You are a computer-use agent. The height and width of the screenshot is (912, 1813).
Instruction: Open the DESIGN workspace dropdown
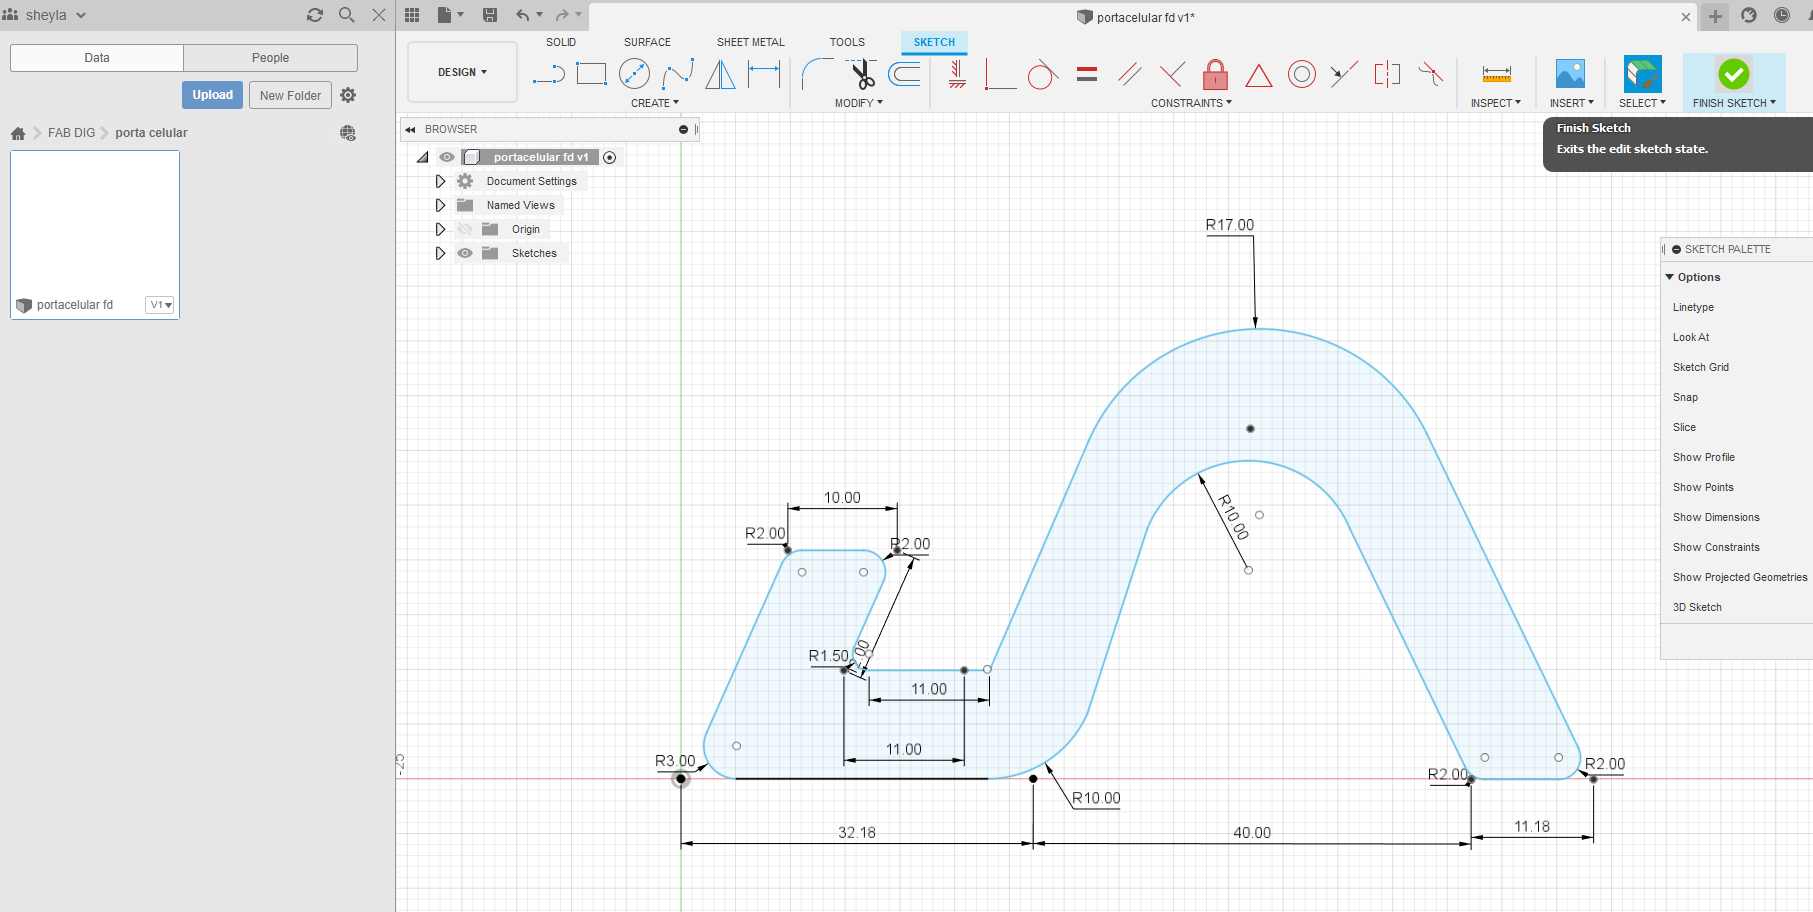[x=462, y=72]
